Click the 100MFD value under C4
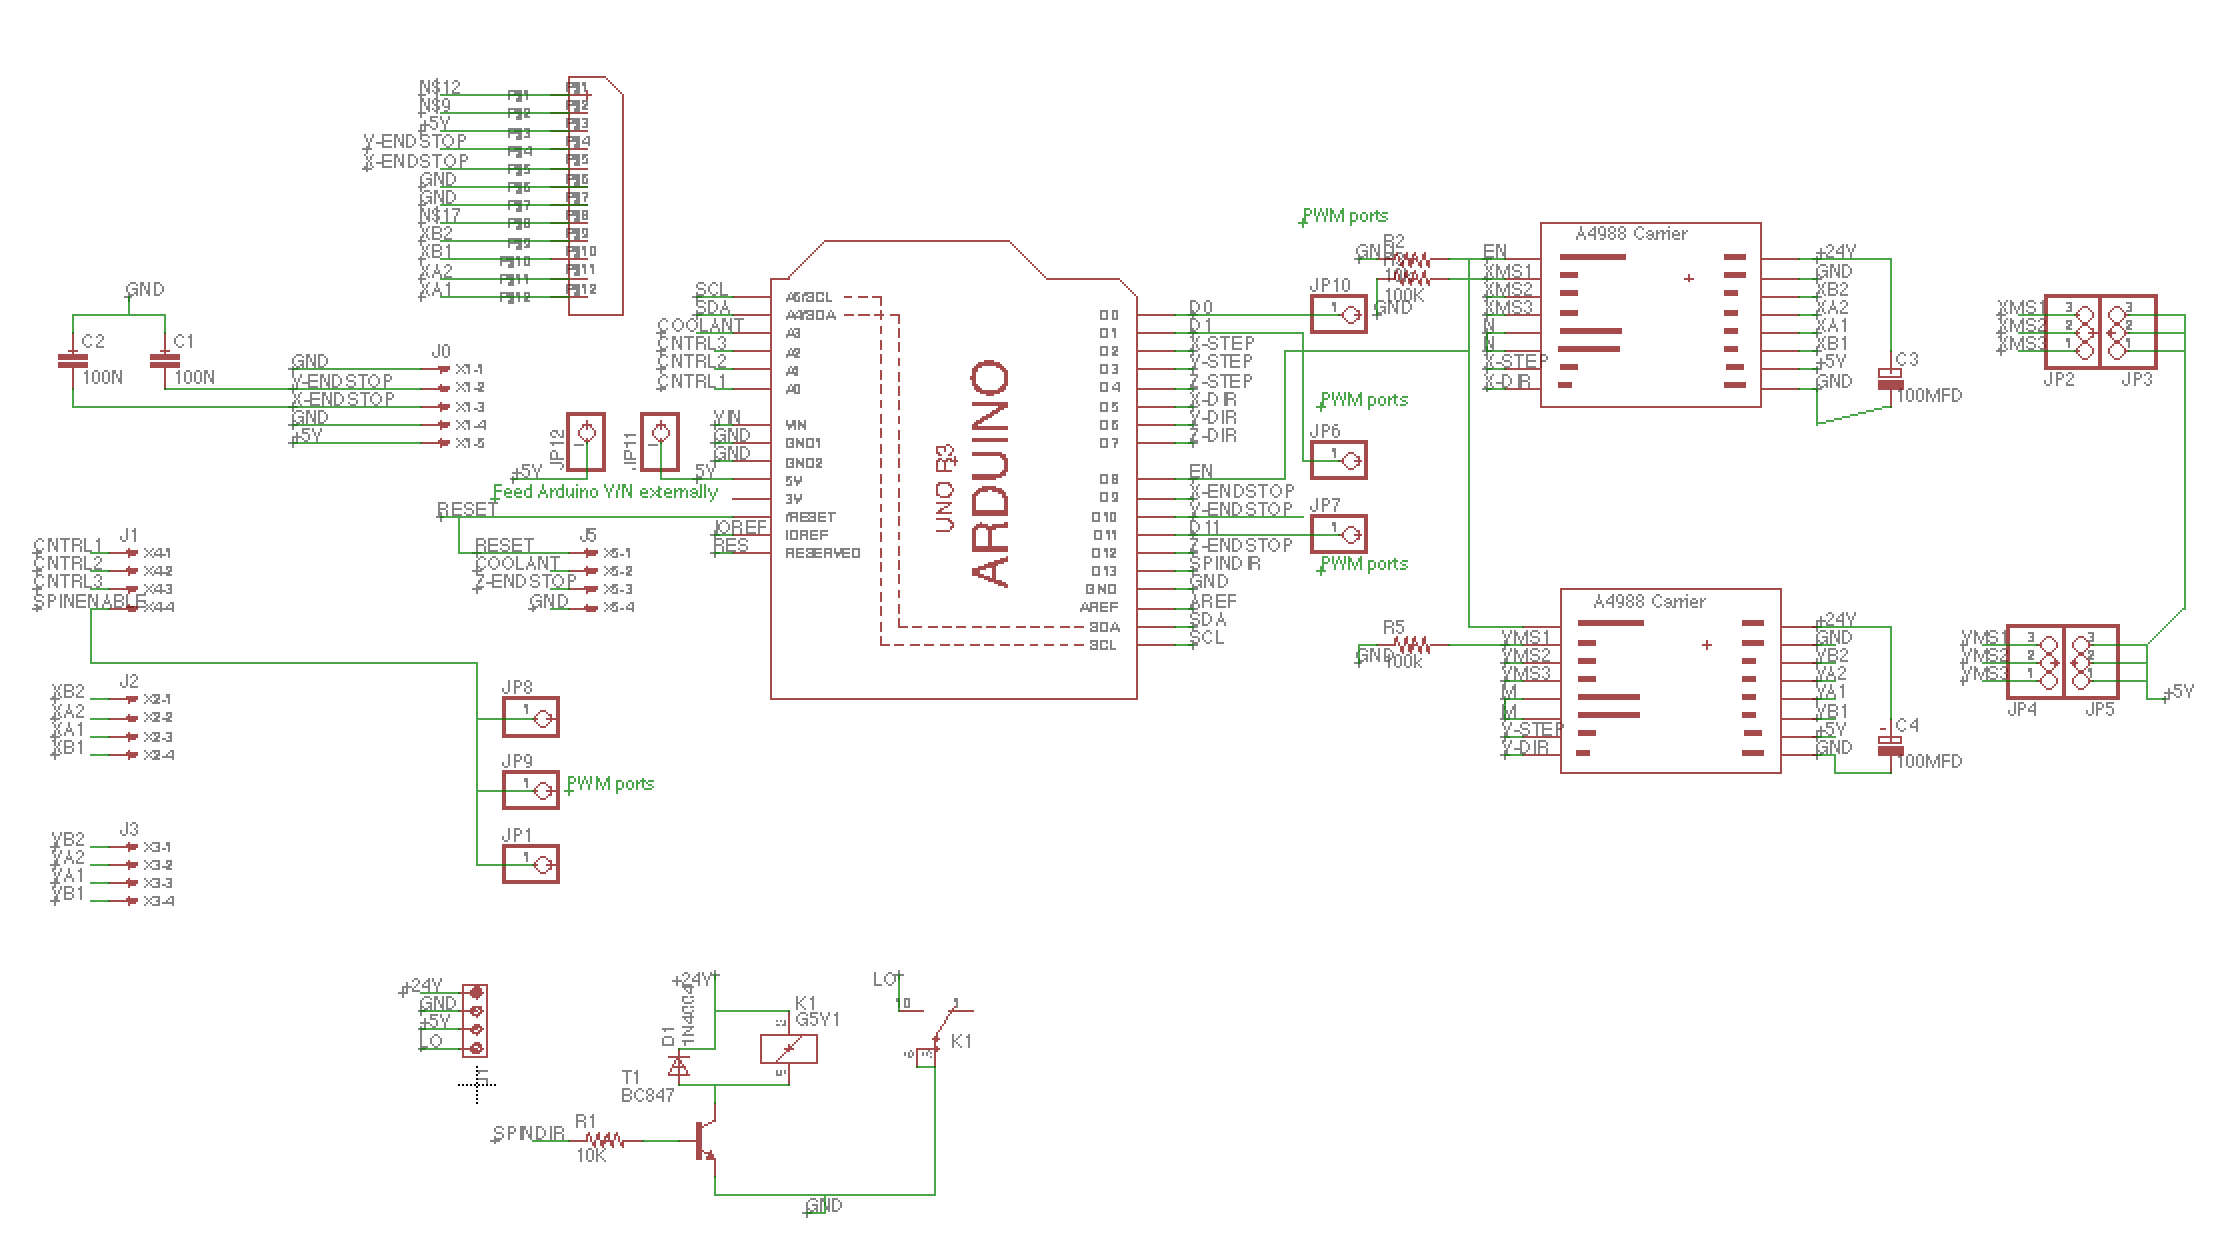 click(1929, 761)
